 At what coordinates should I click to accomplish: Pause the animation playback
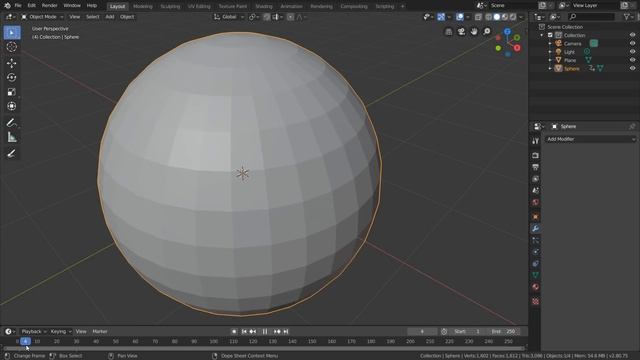(x=264, y=331)
